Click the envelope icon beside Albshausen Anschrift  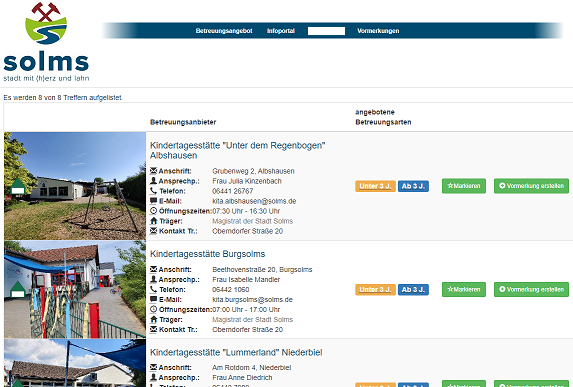click(153, 171)
